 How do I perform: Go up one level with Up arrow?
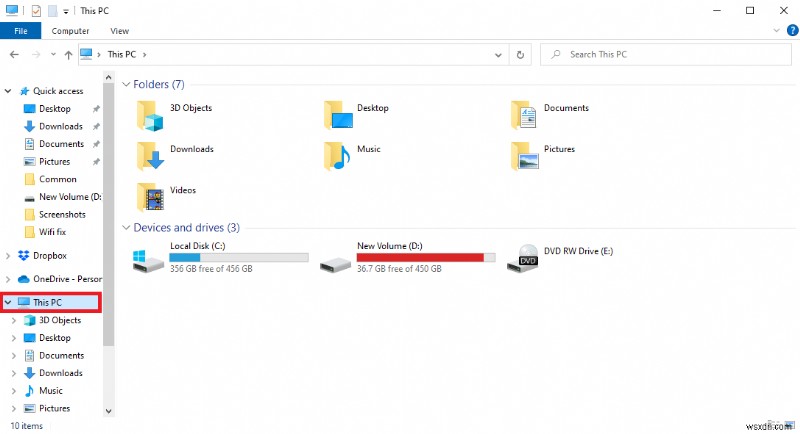pos(68,55)
